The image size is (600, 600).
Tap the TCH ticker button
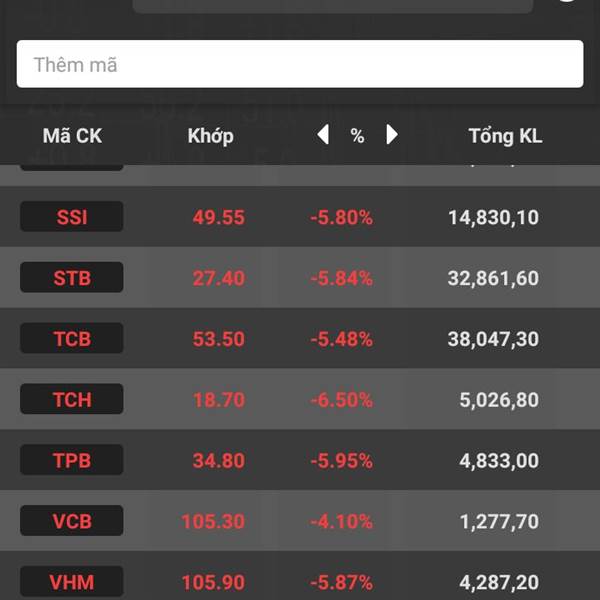[x=72, y=400]
